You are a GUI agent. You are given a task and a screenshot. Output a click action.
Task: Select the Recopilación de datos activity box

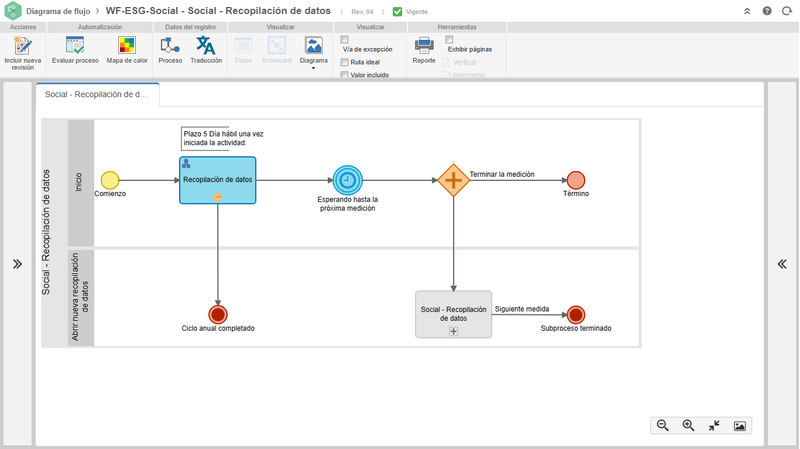tap(217, 180)
